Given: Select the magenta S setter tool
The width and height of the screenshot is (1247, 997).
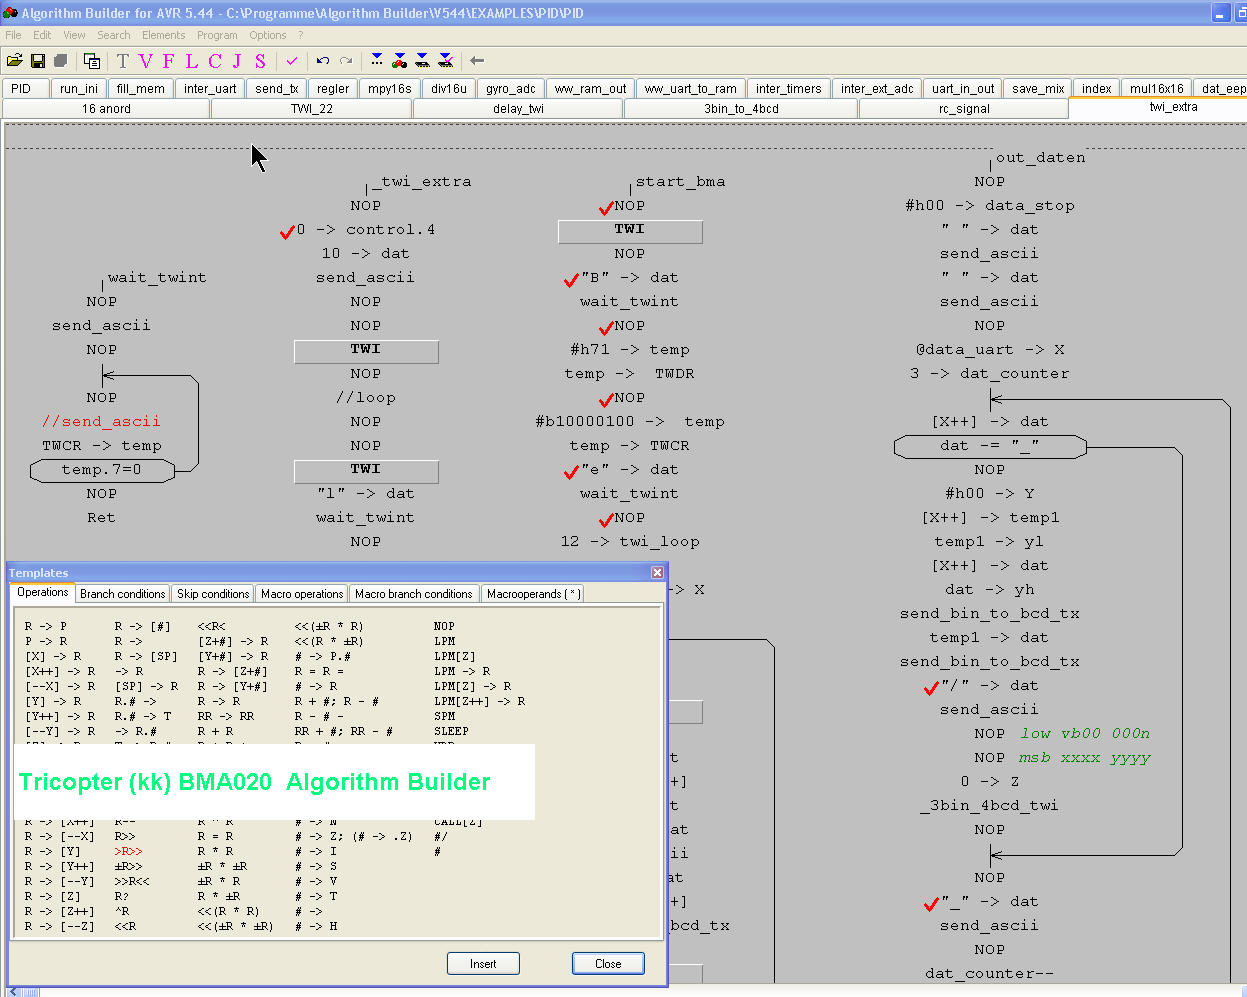Looking at the screenshot, I should tap(260, 61).
